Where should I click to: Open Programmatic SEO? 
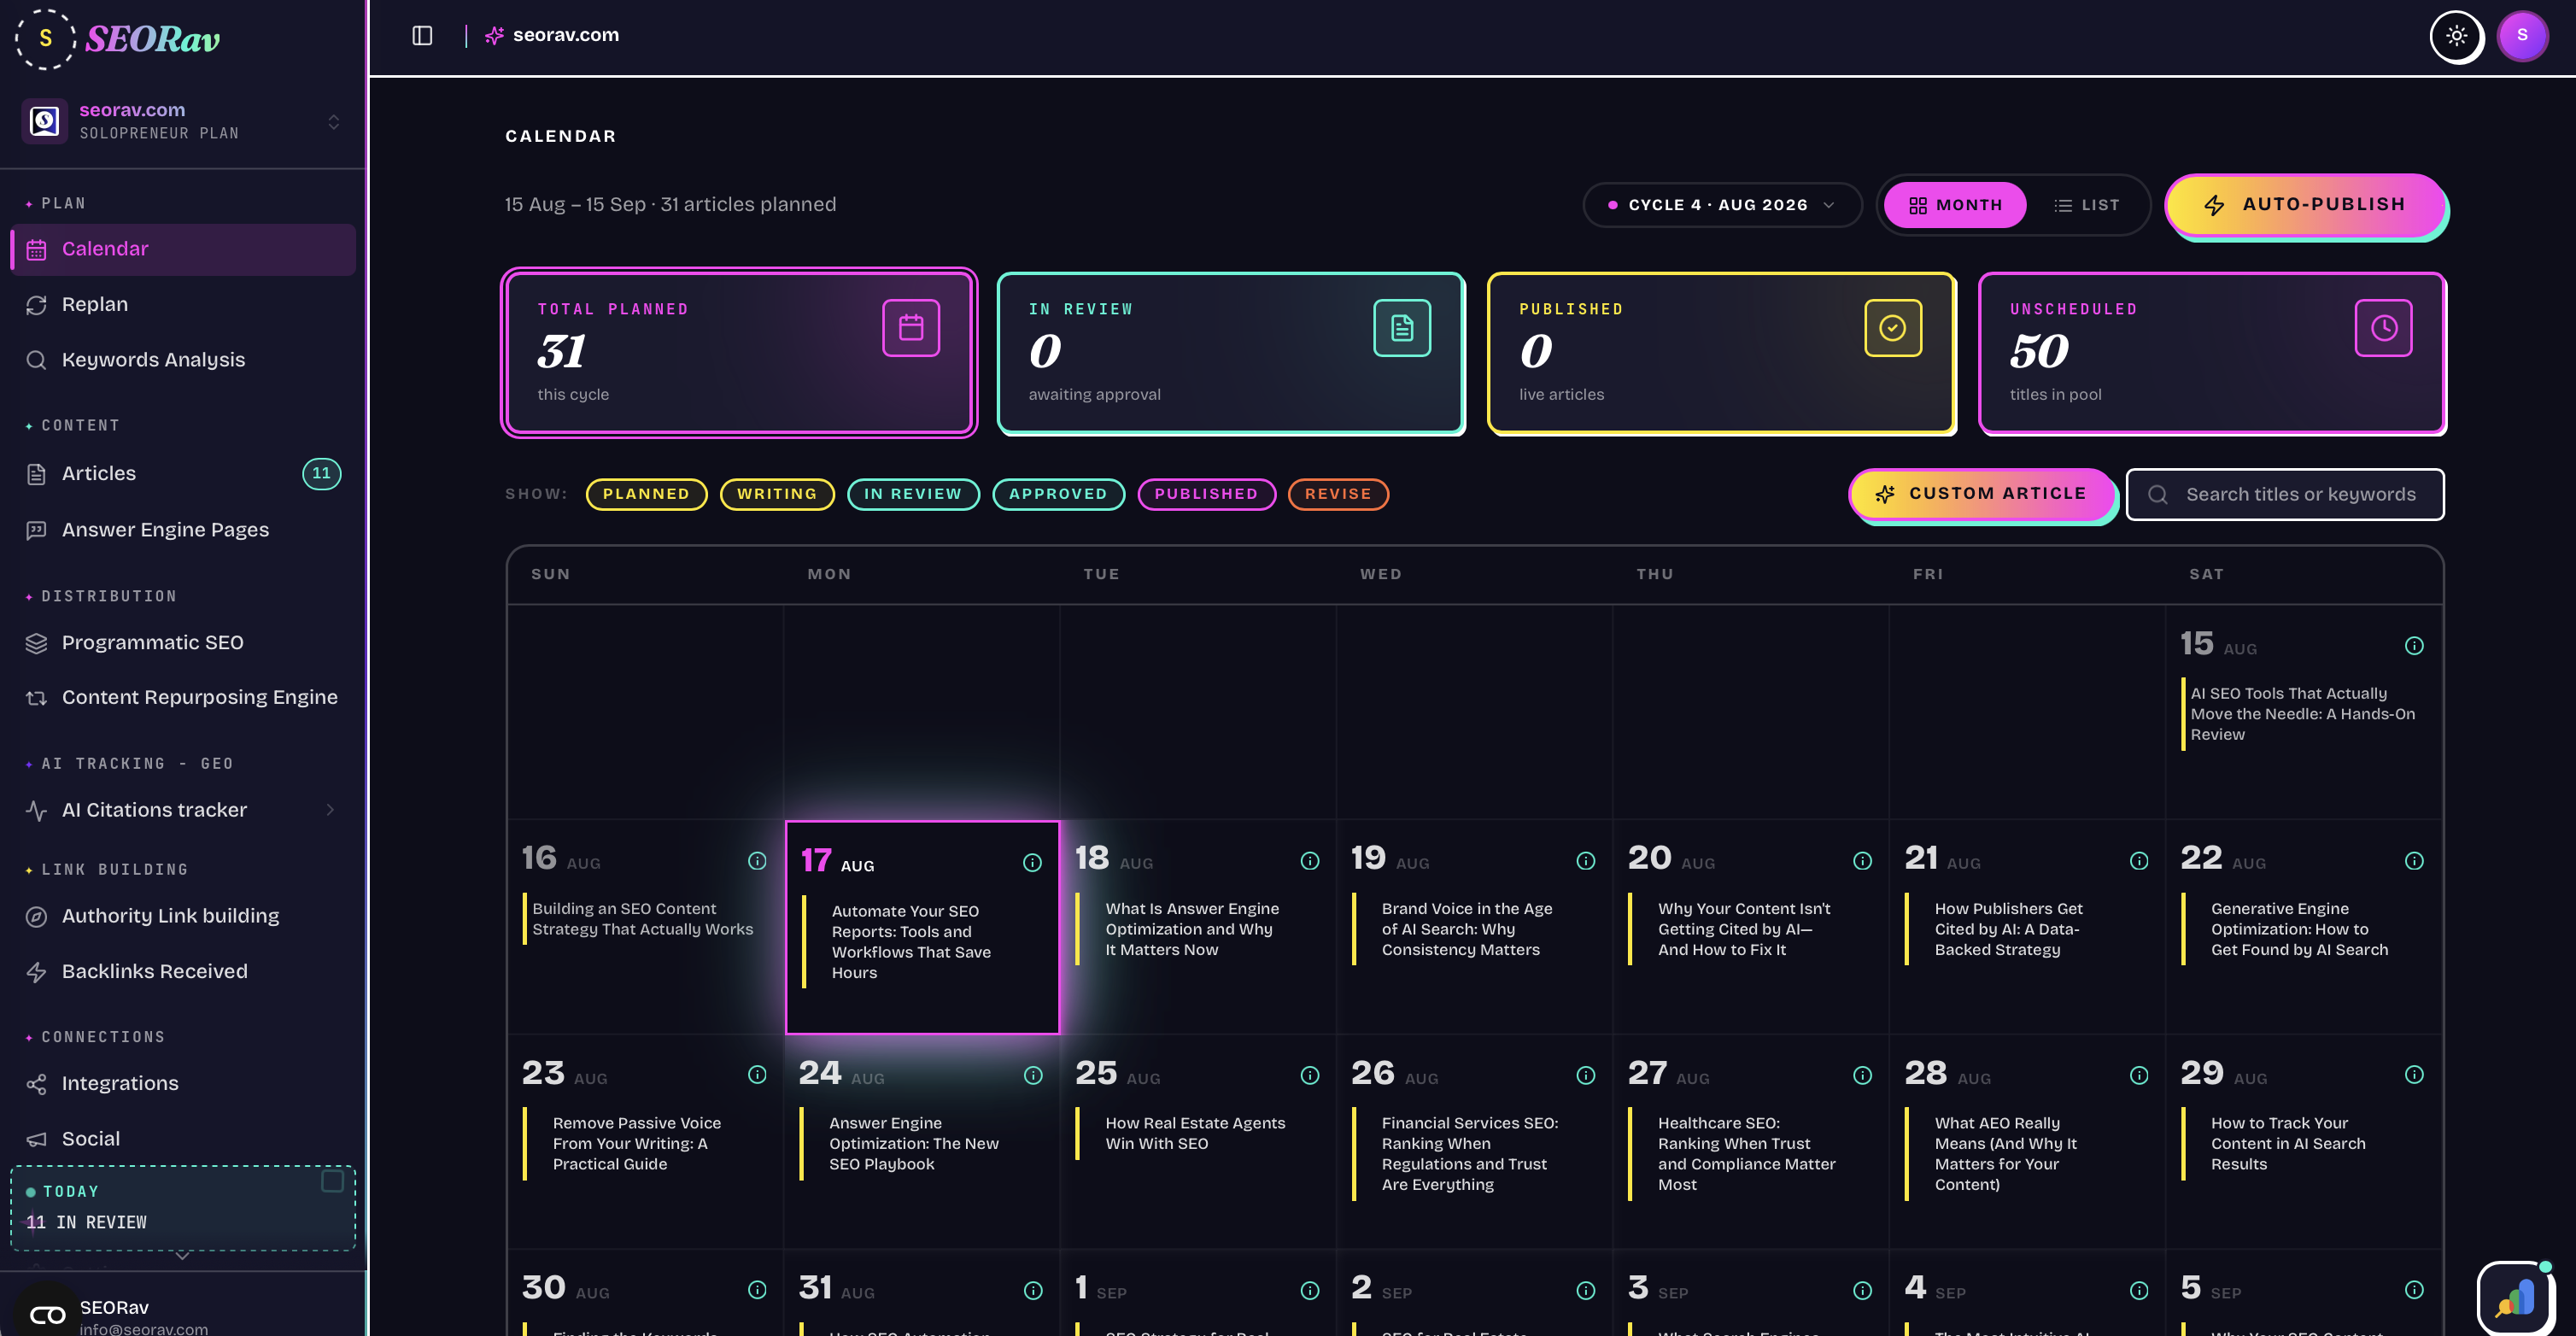(x=183, y=643)
